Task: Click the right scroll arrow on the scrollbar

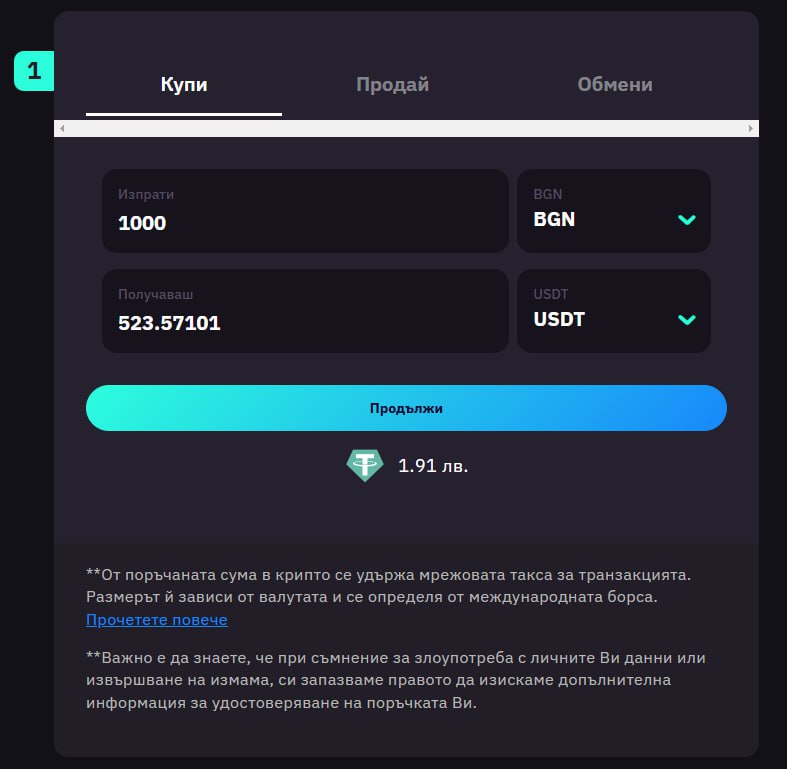Action: click(751, 129)
